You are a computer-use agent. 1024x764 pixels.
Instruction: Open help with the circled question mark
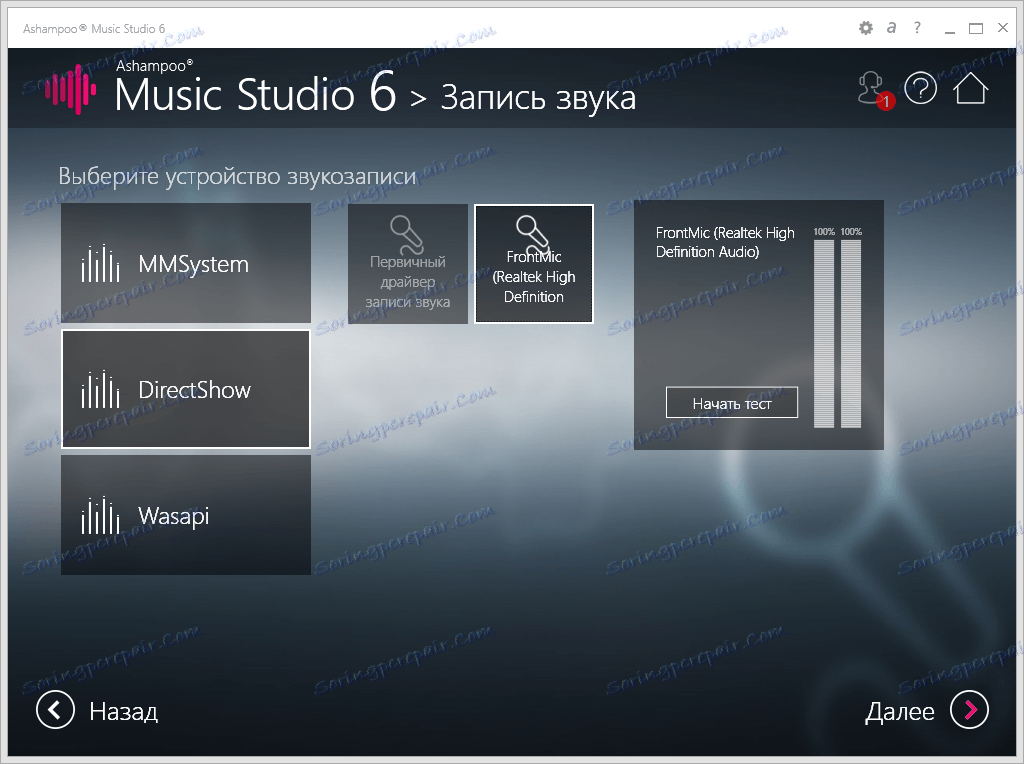tap(921, 88)
